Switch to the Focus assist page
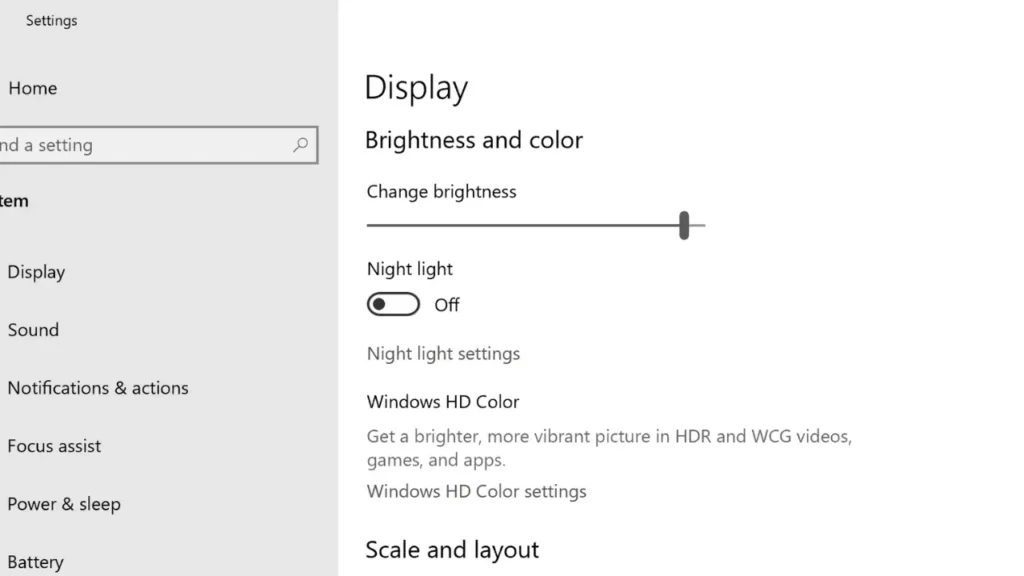 (x=54, y=446)
